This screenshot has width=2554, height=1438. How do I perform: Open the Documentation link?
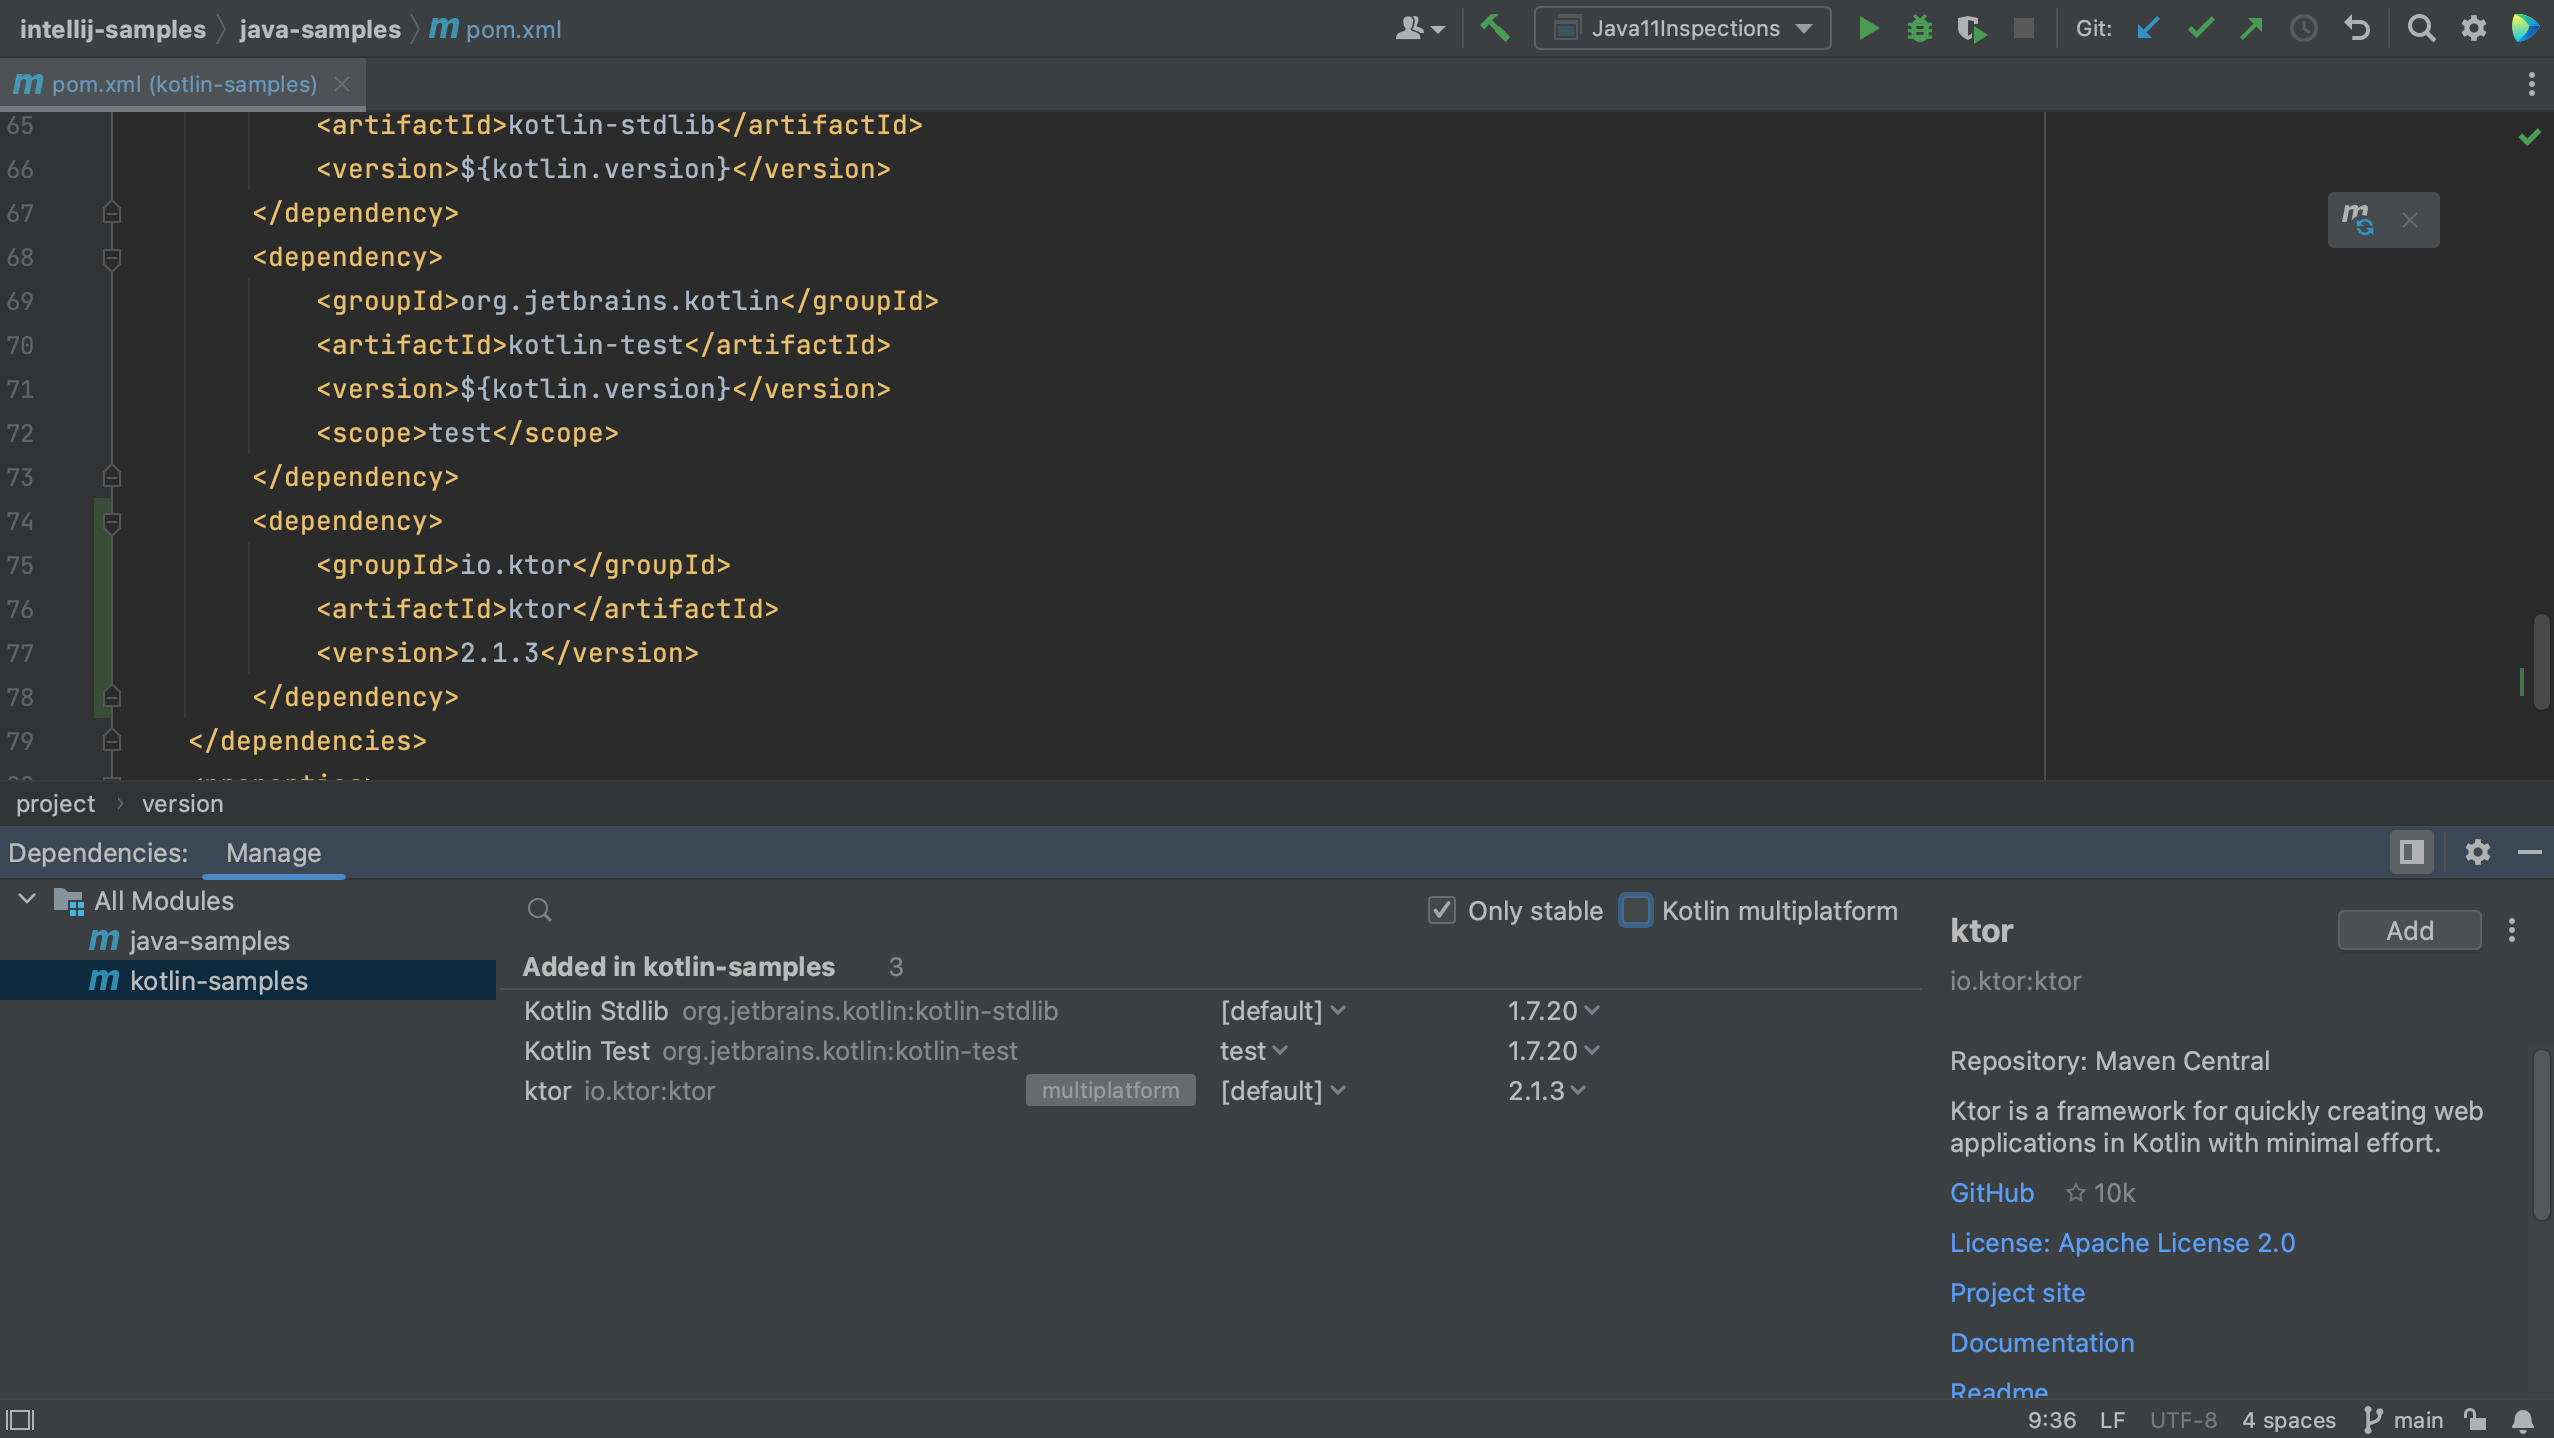click(x=2042, y=1343)
